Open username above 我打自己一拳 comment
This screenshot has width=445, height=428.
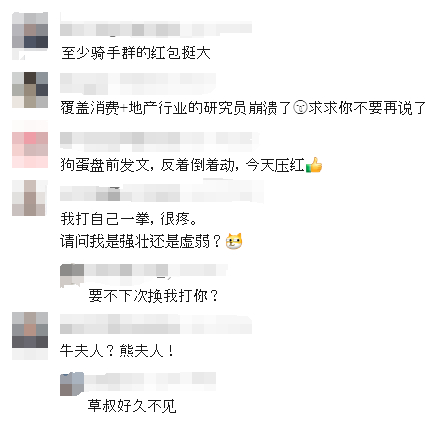click(x=162, y=192)
